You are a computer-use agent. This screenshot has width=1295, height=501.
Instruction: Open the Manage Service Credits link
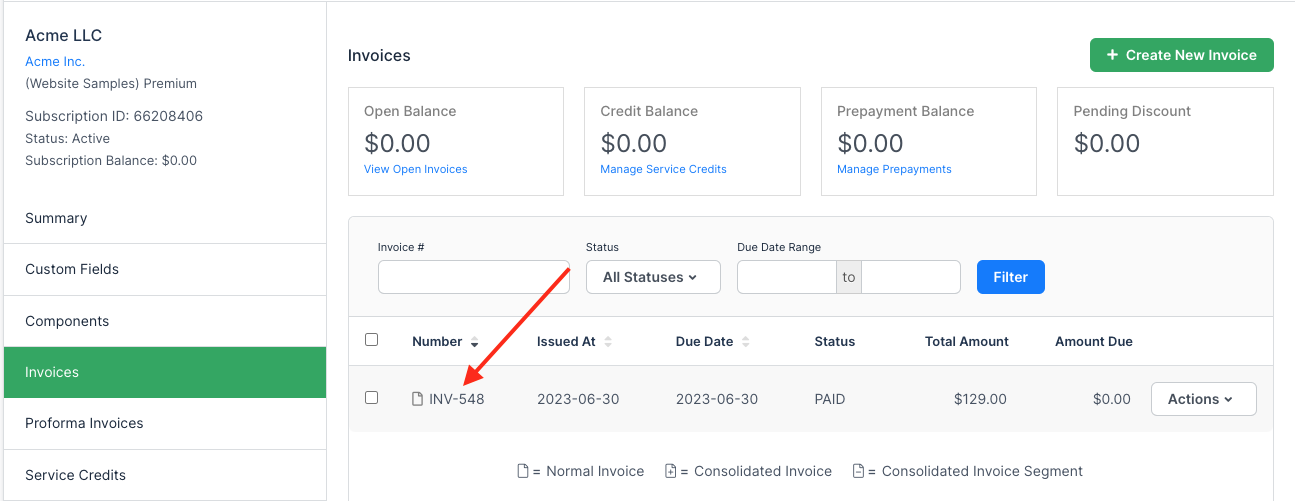click(663, 169)
